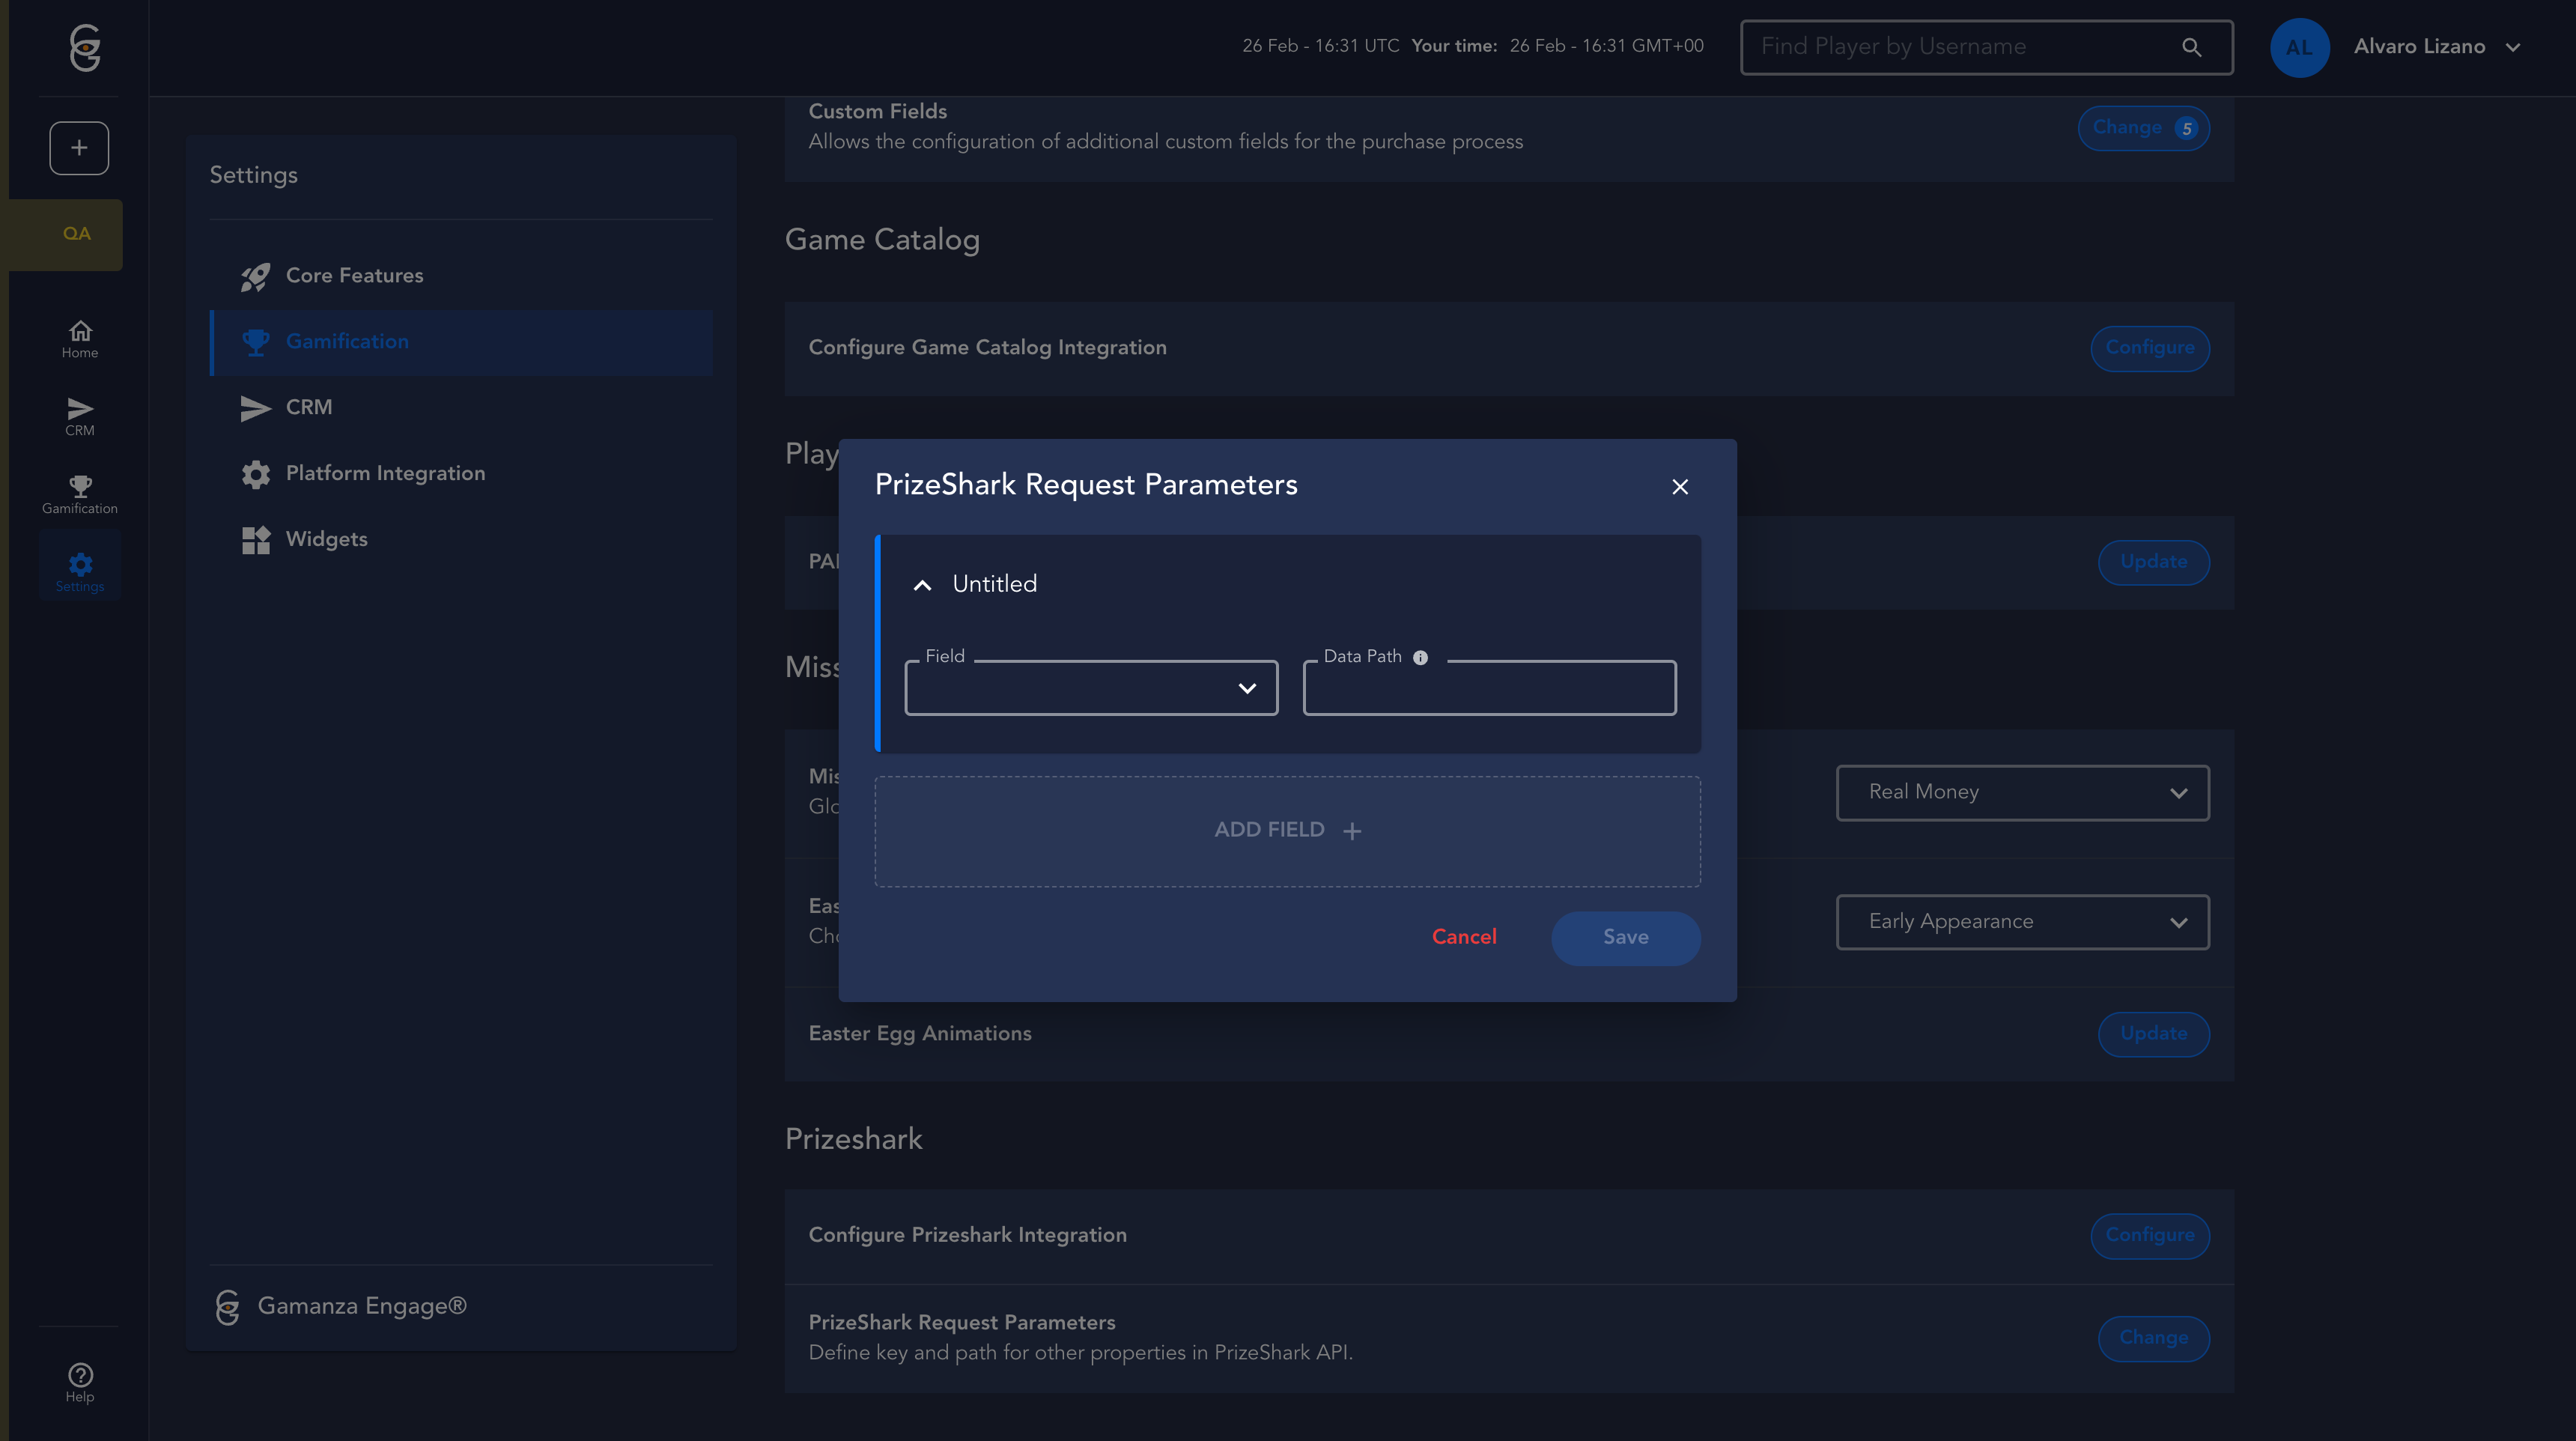This screenshot has width=2576, height=1441.
Task: Open the Field dropdown
Action: point(1091,688)
